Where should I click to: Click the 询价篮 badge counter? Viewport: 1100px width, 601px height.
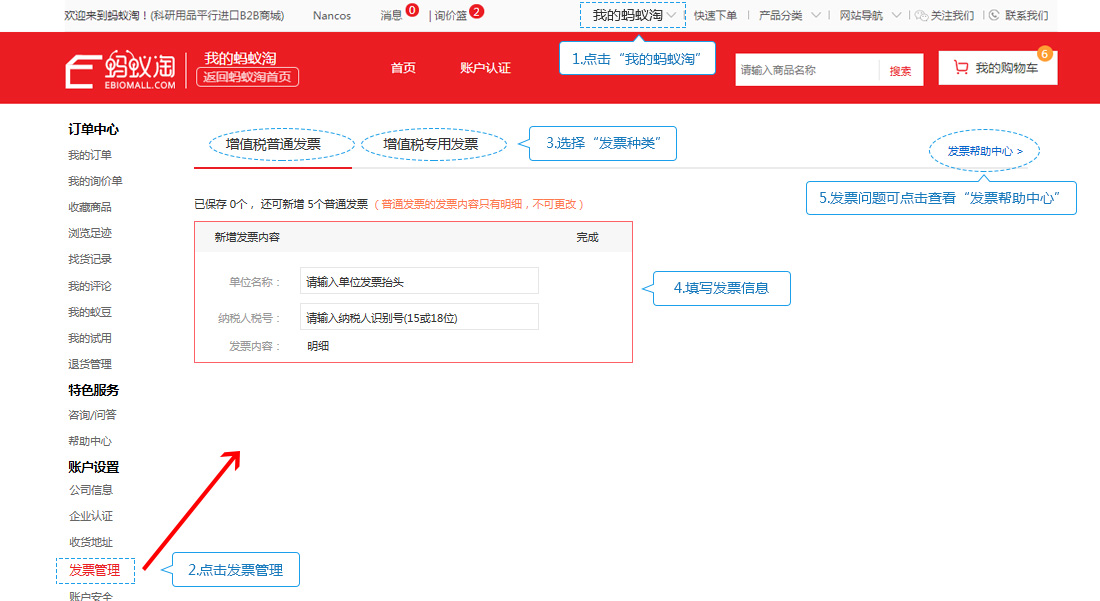[x=476, y=11]
